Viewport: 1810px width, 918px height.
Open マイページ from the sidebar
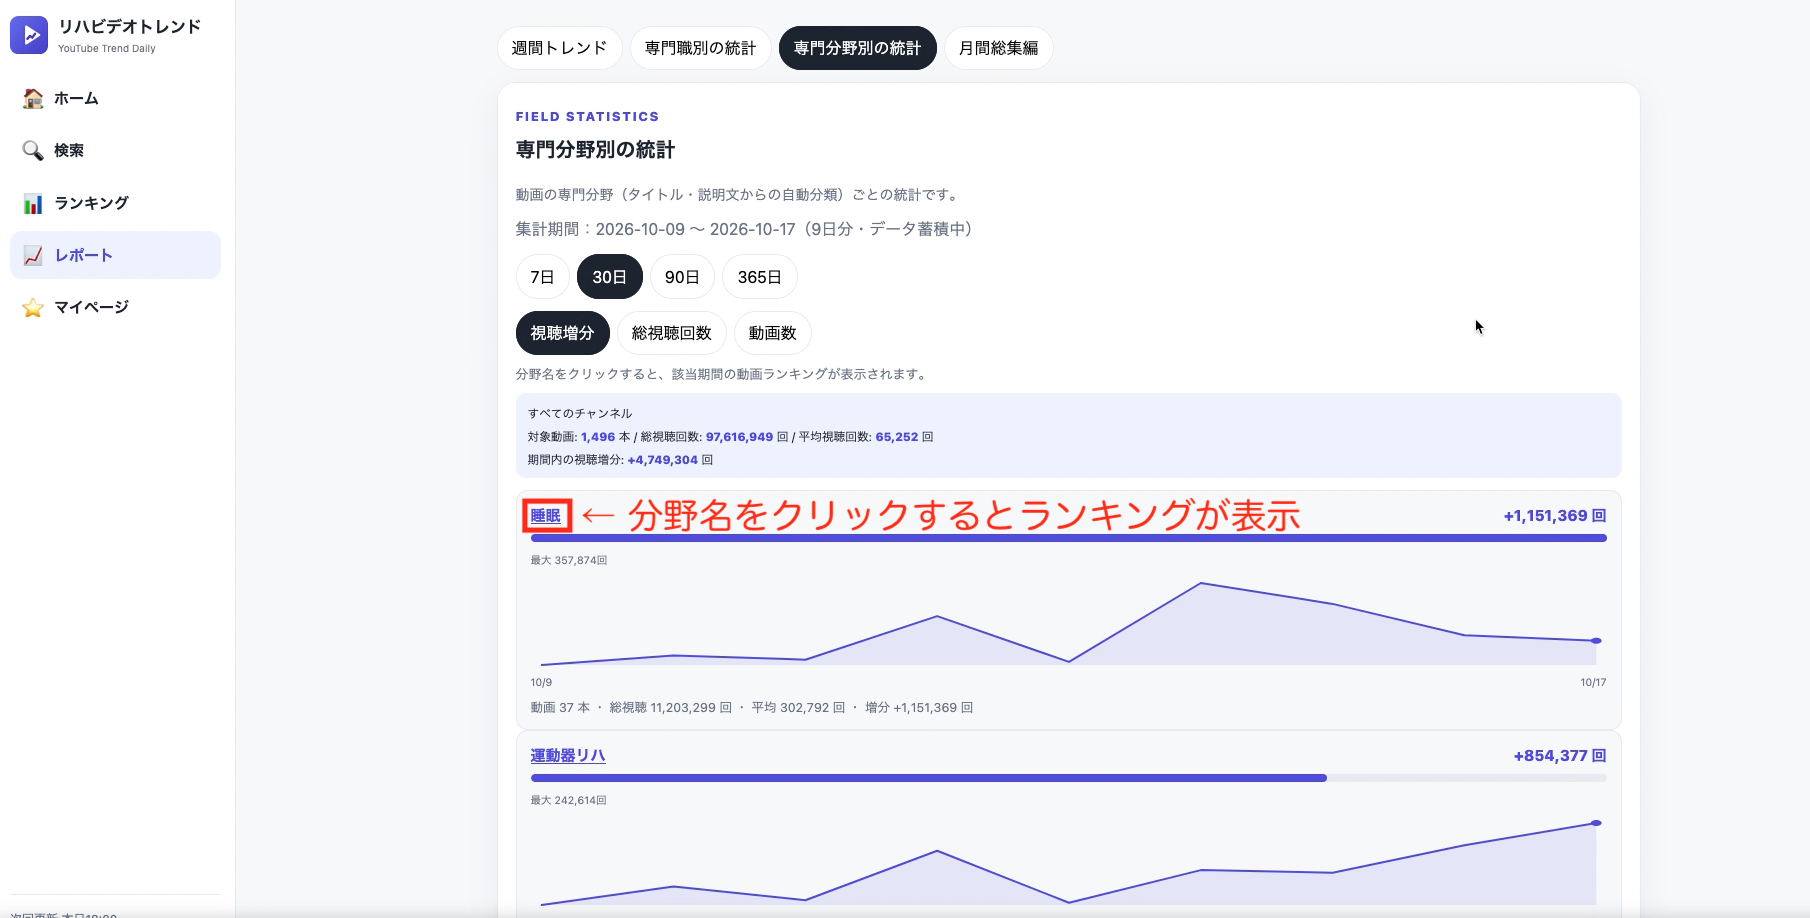pyautogui.click(x=115, y=307)
